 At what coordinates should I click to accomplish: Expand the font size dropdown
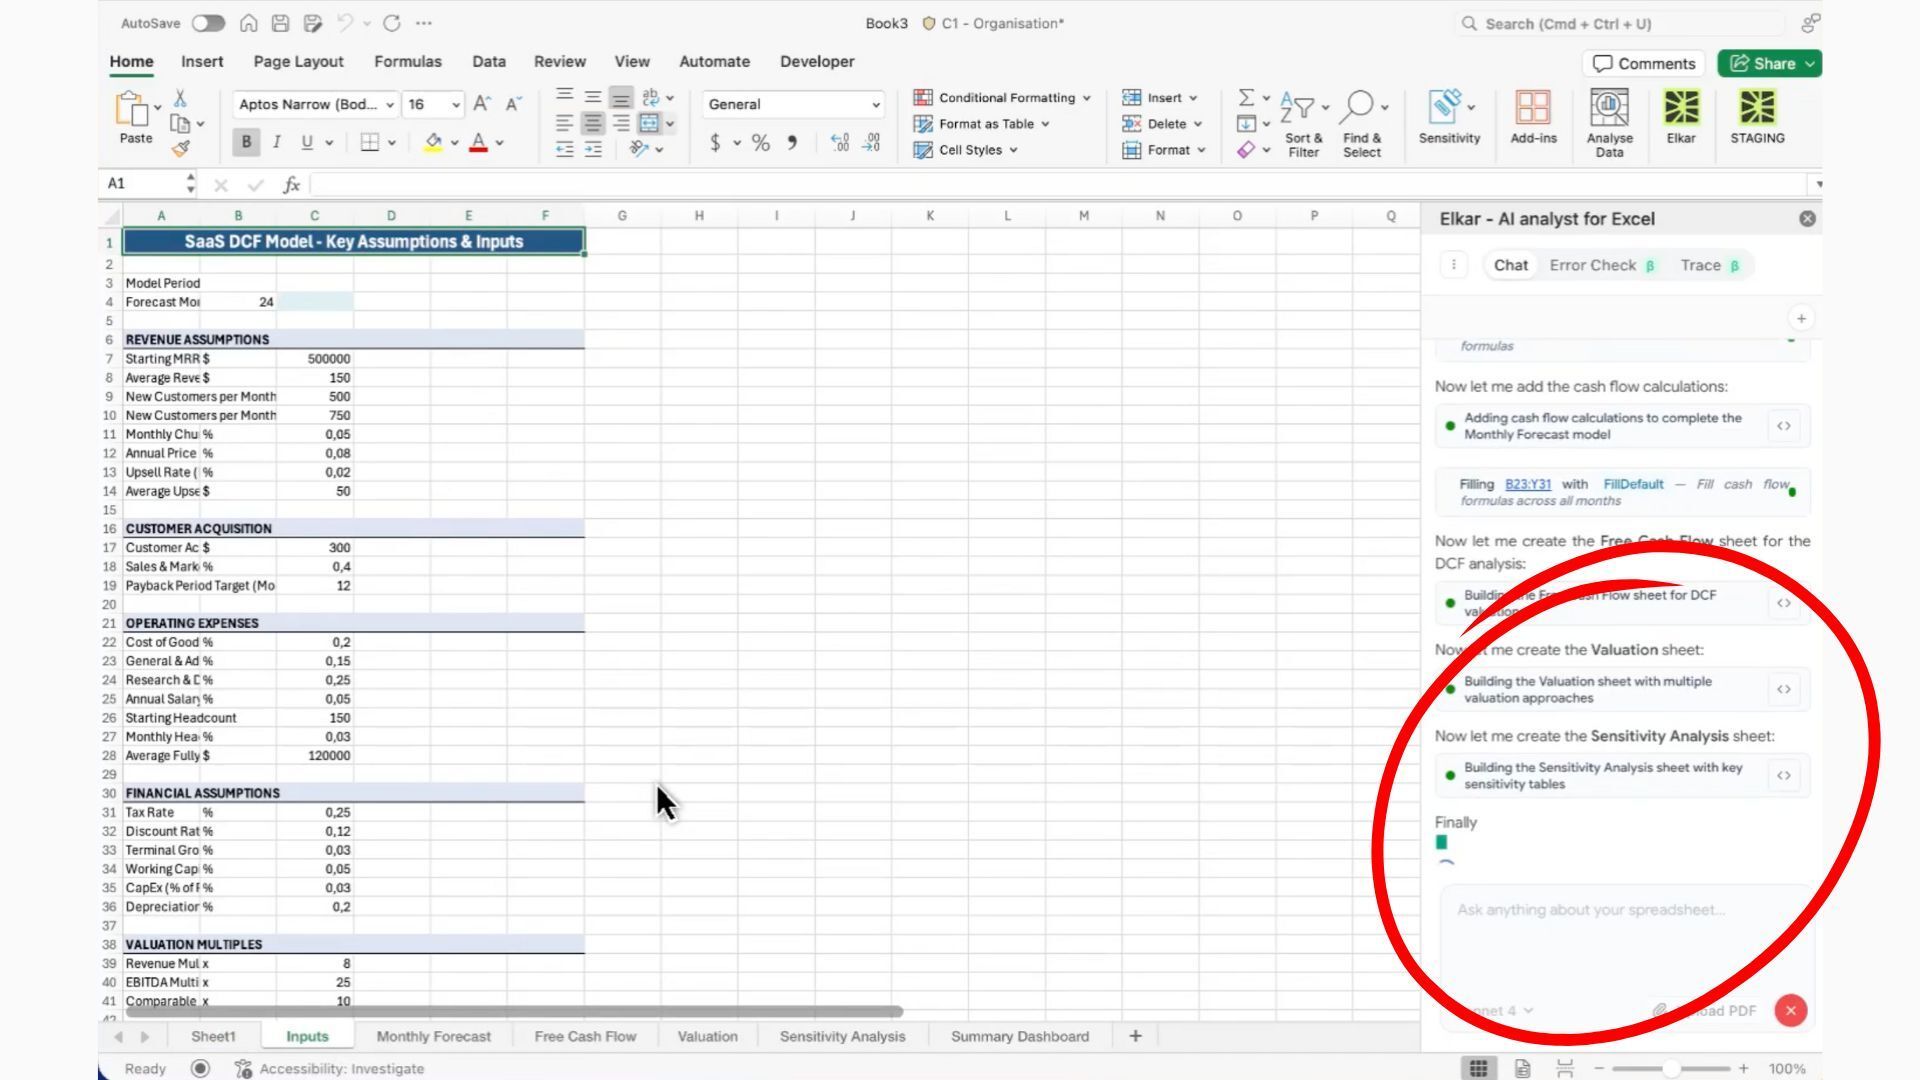(456, 104)
